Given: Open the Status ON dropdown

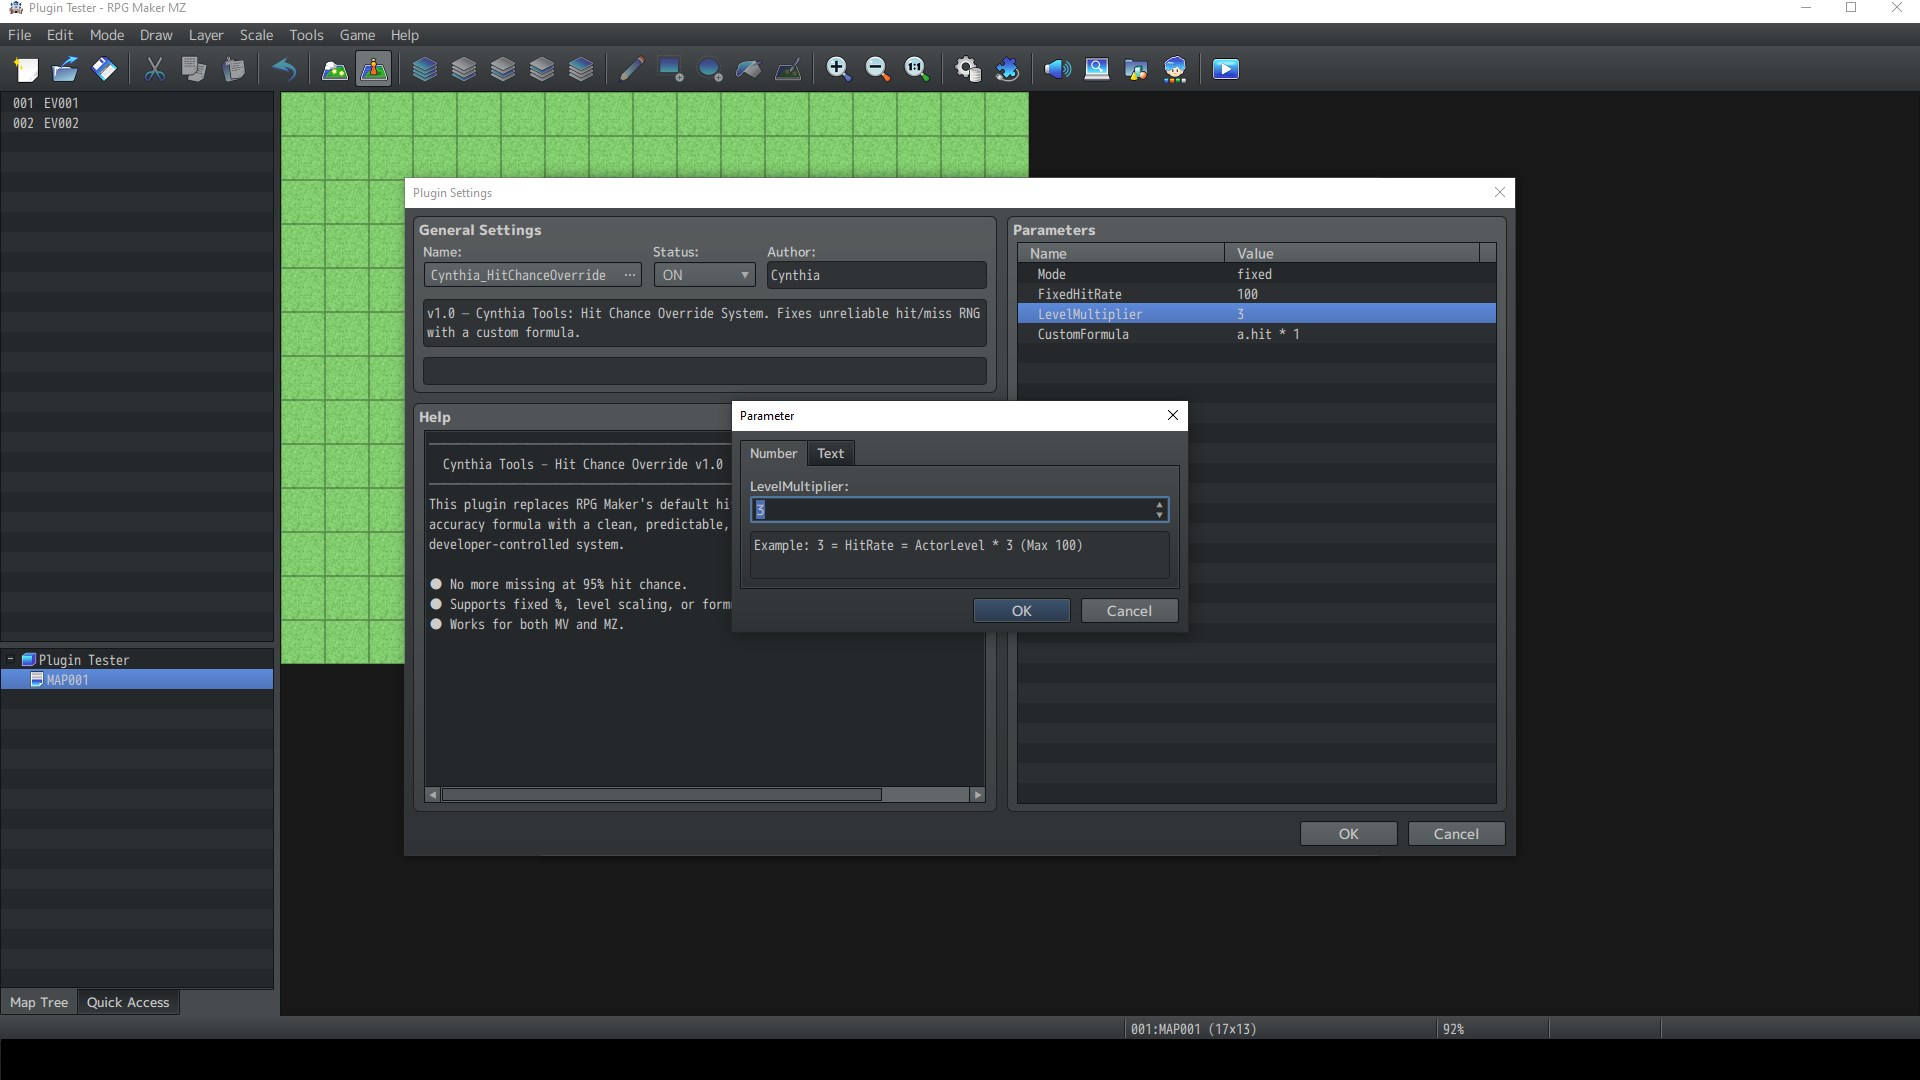Looking at the screenshot, I should 704,275.
